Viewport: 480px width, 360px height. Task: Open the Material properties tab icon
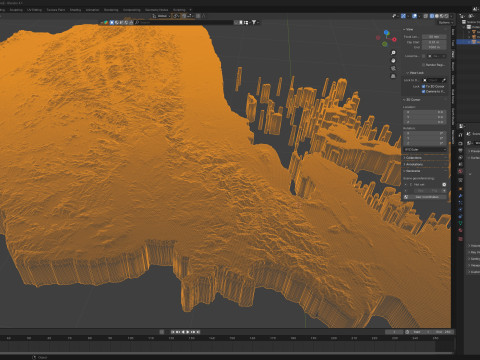(x=460, y=230)
